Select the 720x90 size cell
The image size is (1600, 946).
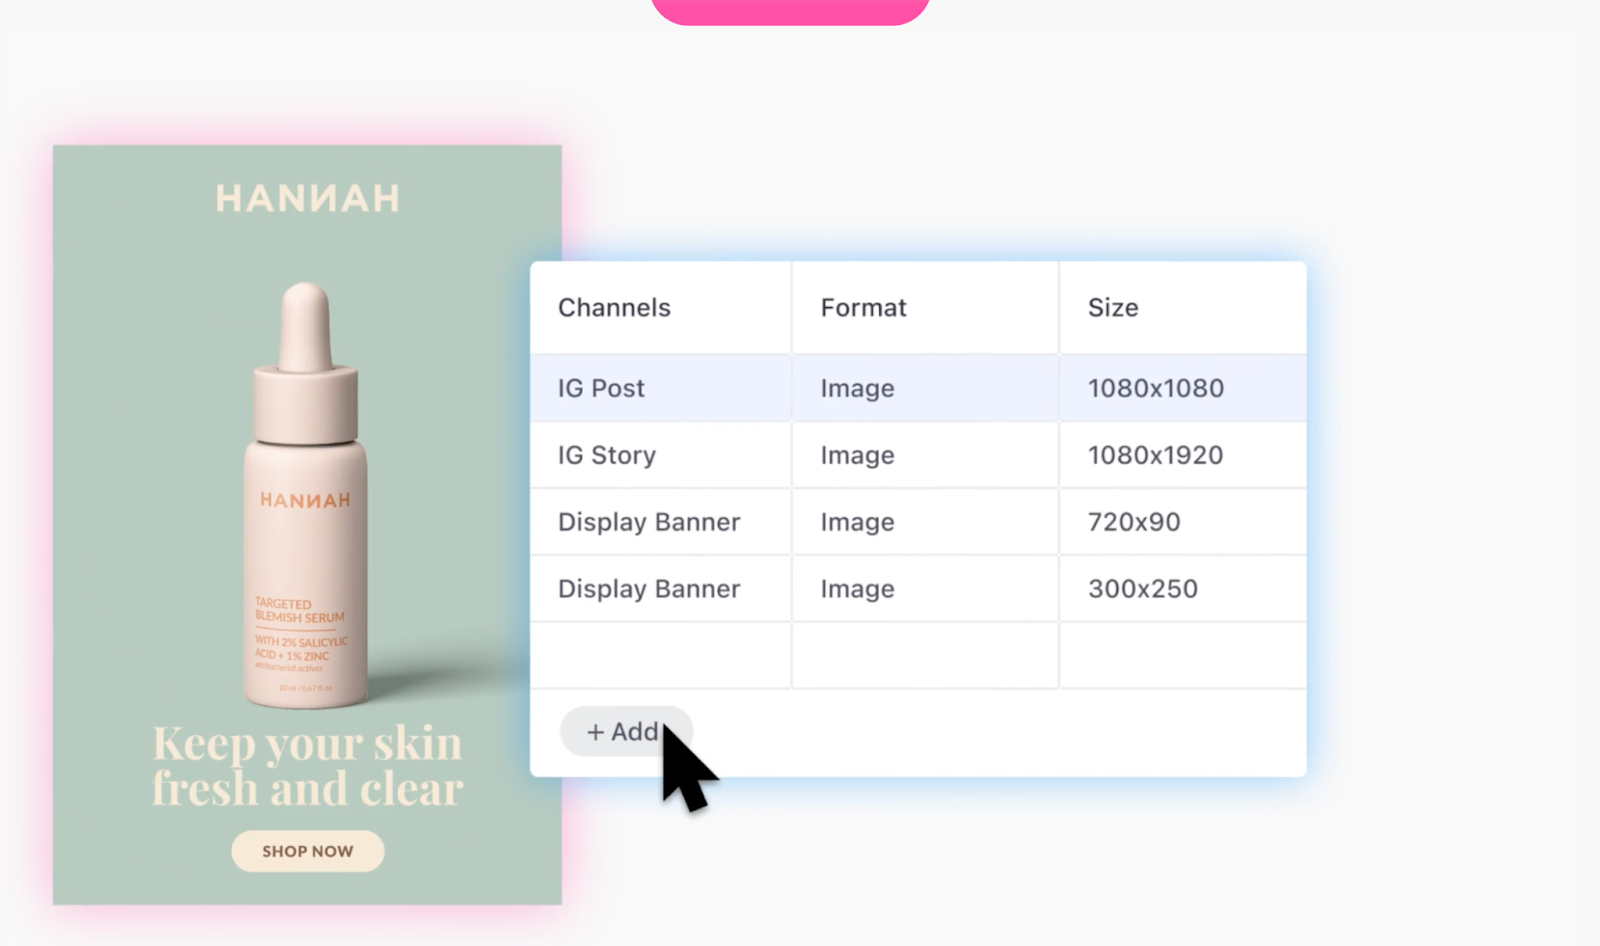click(x=1134, y=522)
